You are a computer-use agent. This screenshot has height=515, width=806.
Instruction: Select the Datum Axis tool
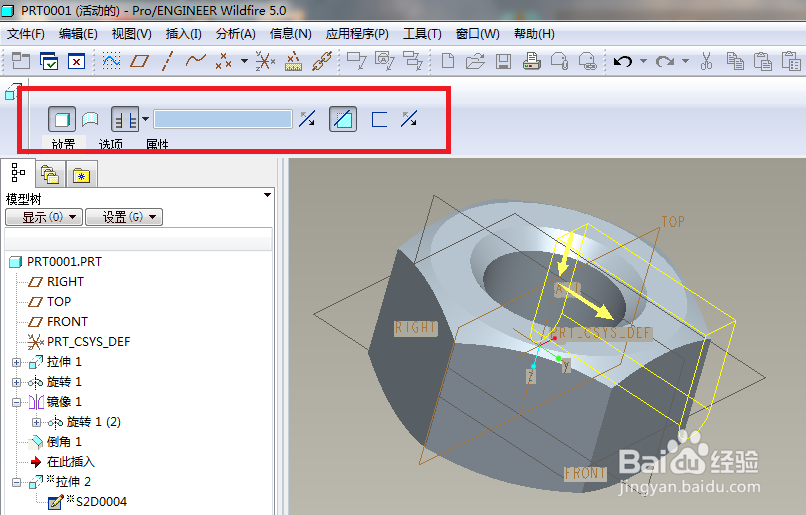[x=167, y=61]
